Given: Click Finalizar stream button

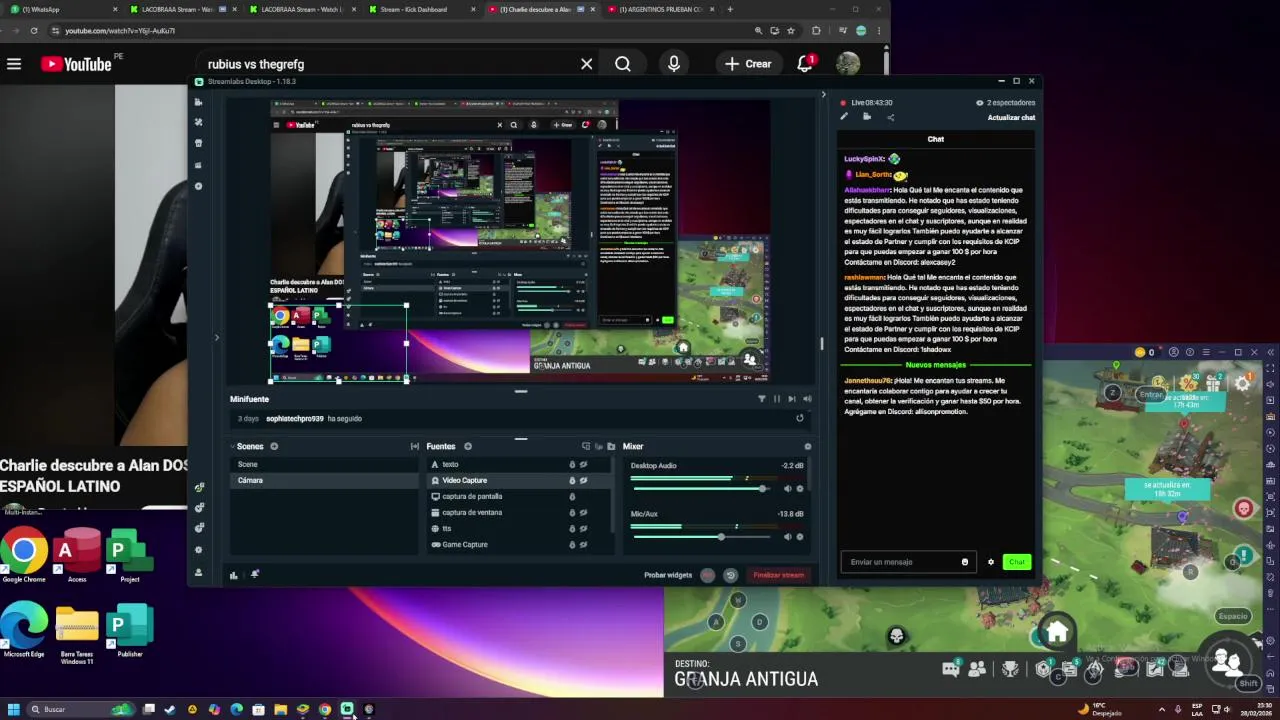Looking at the screenshot, I should pyautogui.click(x=779, y=575).
